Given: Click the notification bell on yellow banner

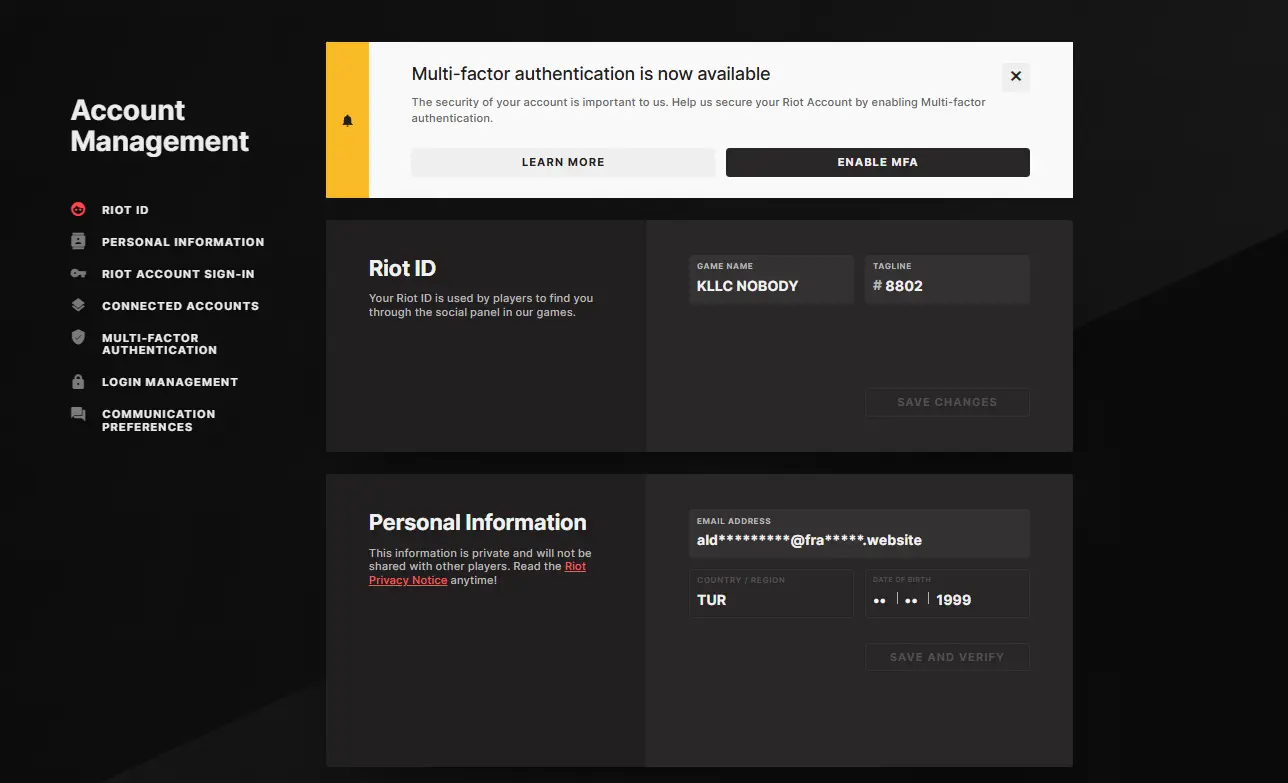Looking at the screenshot, I should click(x=348, y=121).
